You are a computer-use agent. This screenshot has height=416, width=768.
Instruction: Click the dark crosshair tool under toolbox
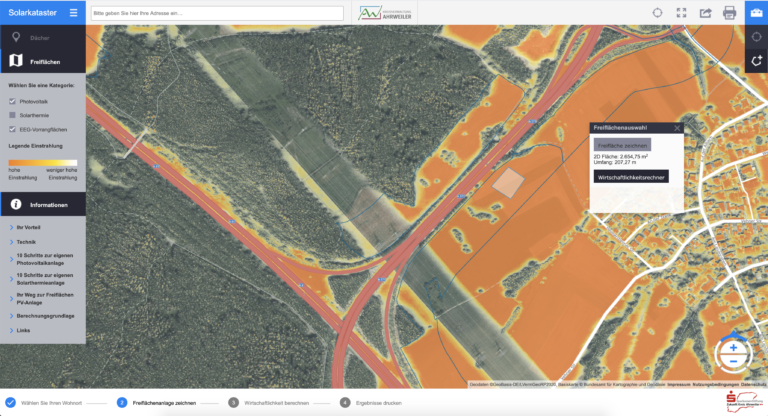(x=756, y=37)
